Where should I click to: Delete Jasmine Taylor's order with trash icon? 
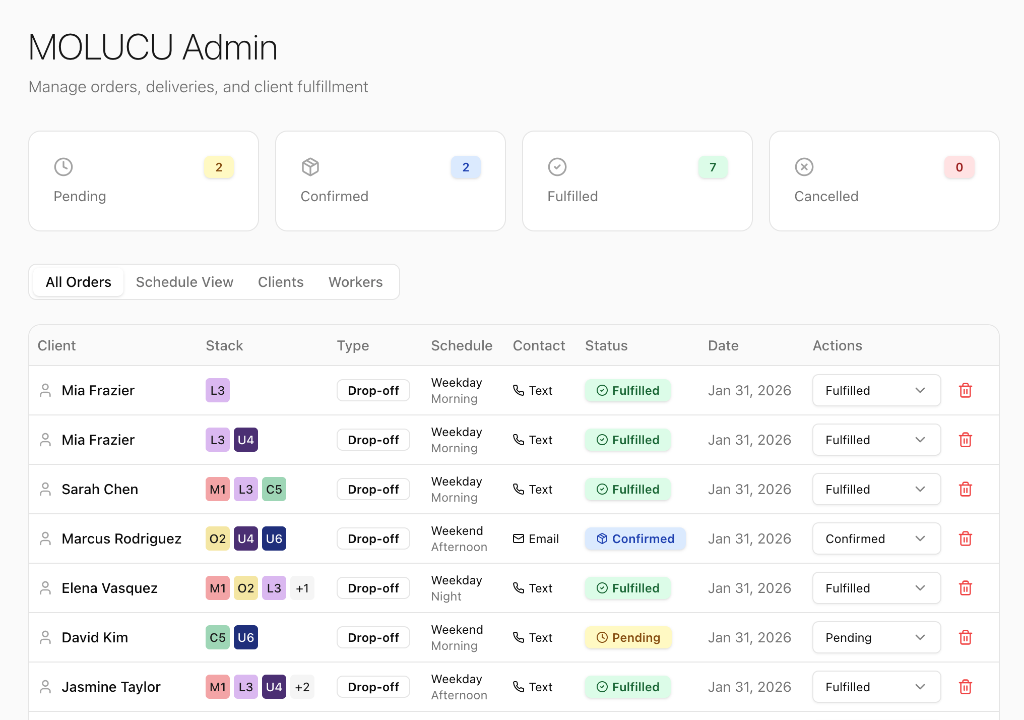coord(965,687)
